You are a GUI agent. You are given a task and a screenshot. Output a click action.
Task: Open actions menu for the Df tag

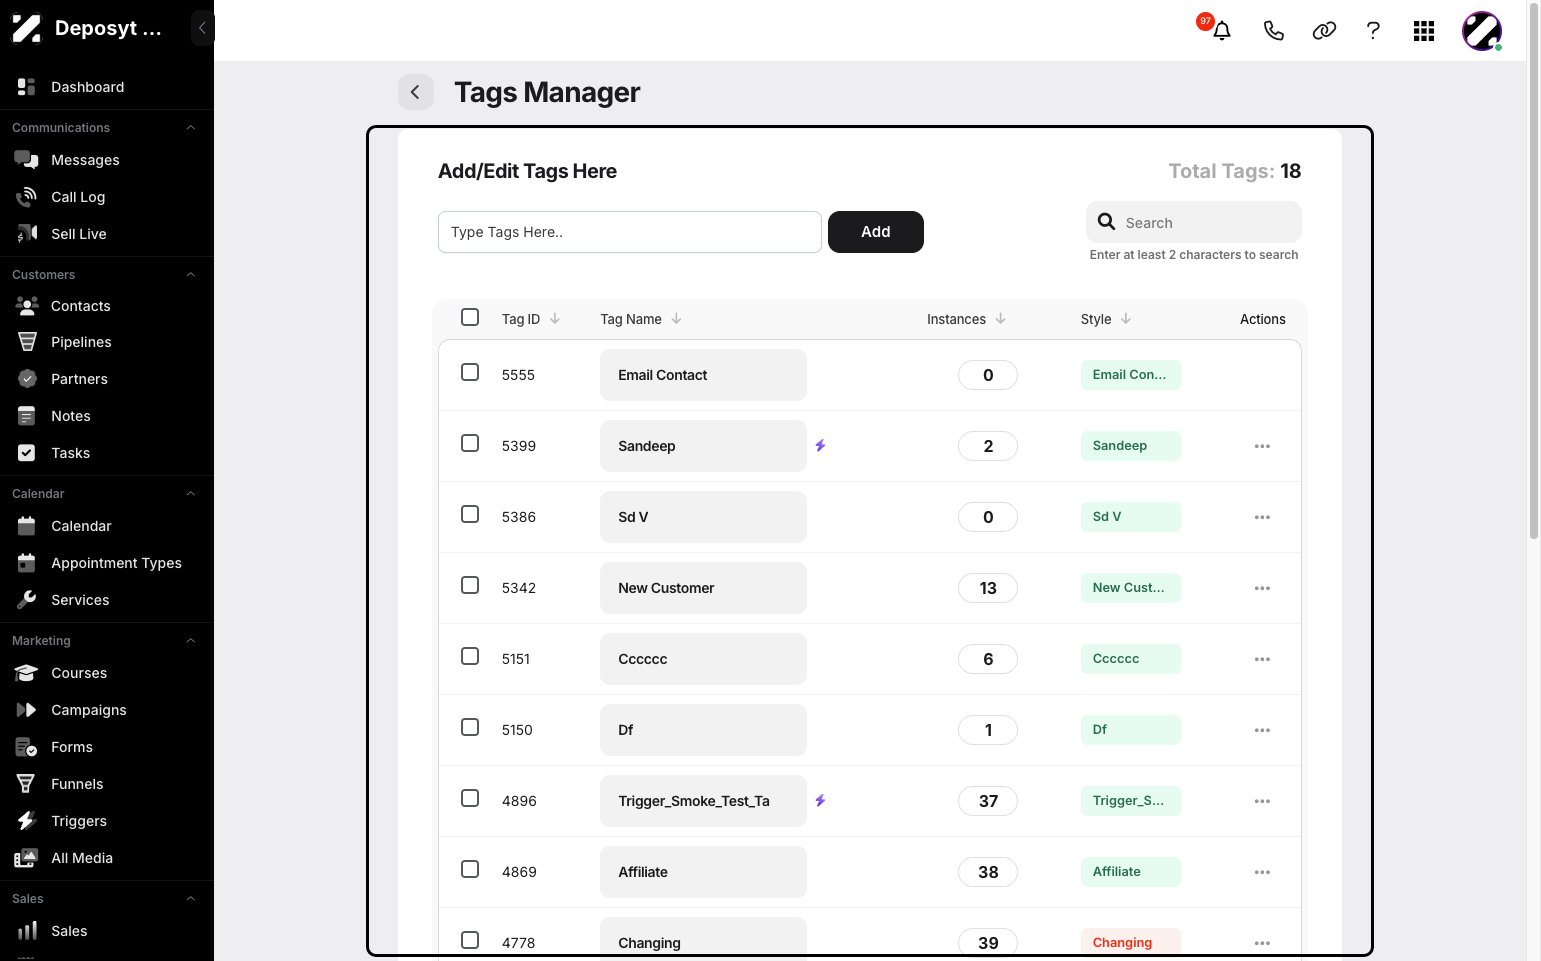[1262, 730]
